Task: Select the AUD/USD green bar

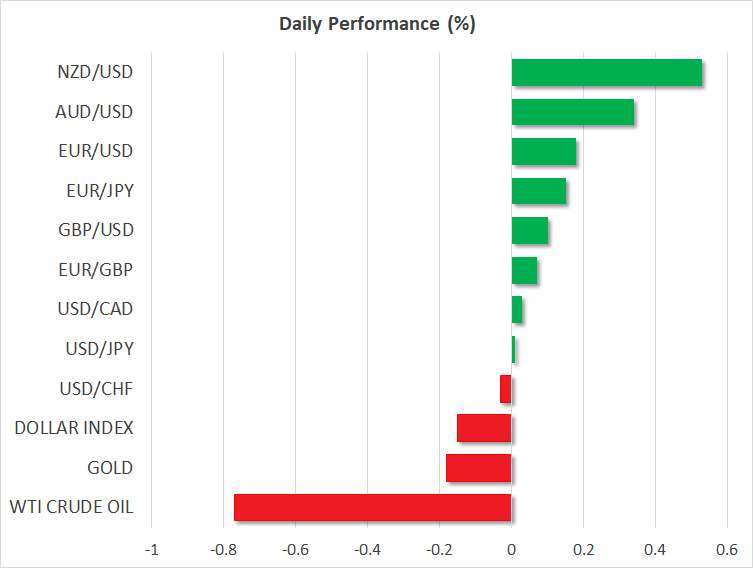Action: pyautogui.click(x=572, y=113)
